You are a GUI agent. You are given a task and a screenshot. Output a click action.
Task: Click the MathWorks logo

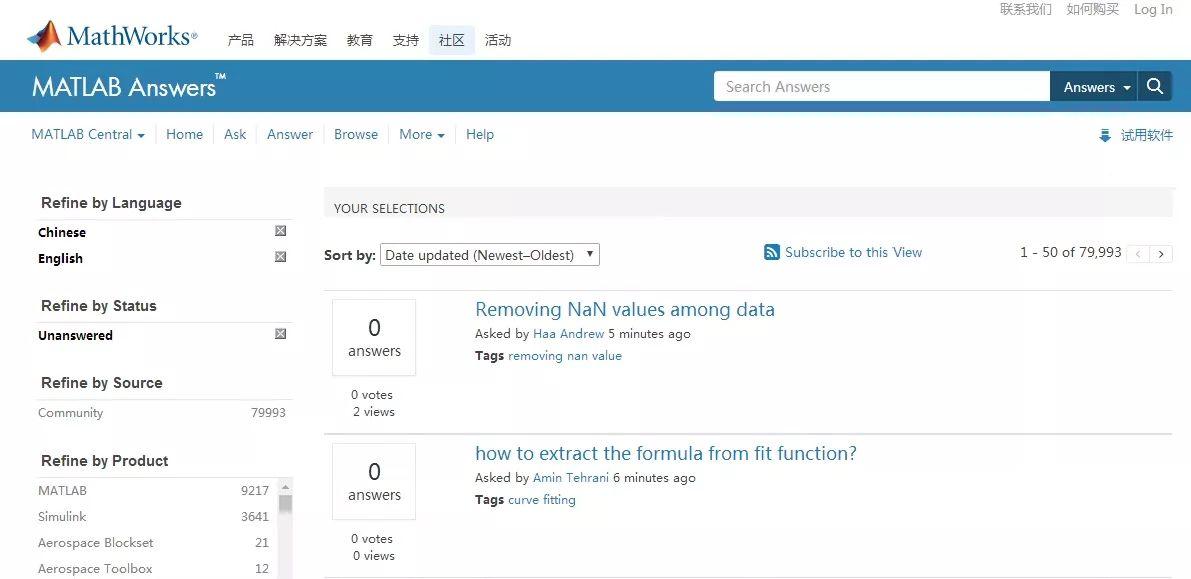112,38
